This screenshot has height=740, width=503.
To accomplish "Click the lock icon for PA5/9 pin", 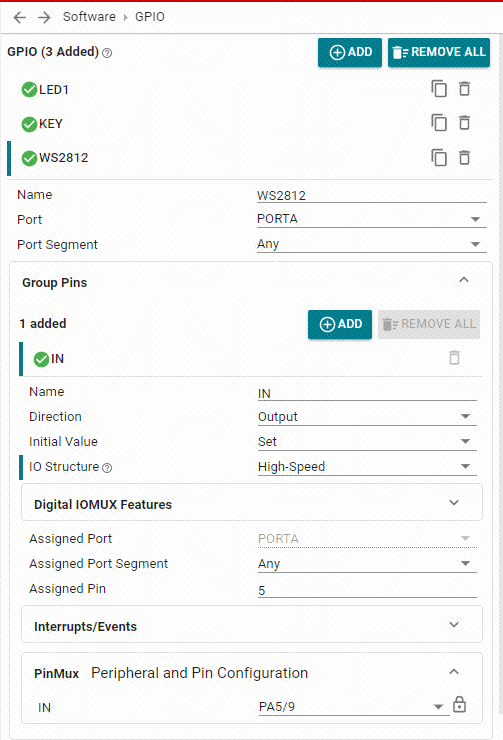I will (x=459, y=705).
